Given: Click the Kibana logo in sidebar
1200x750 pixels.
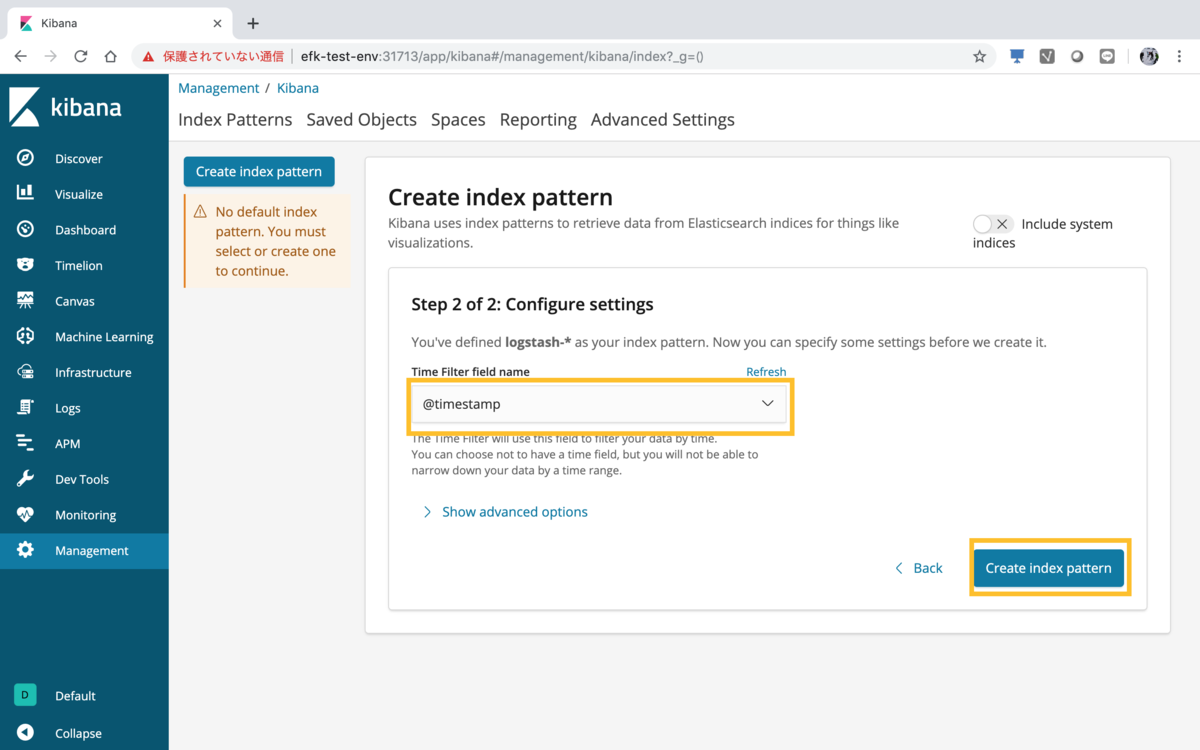Looking at the screenshot, I should pos(65,107).
